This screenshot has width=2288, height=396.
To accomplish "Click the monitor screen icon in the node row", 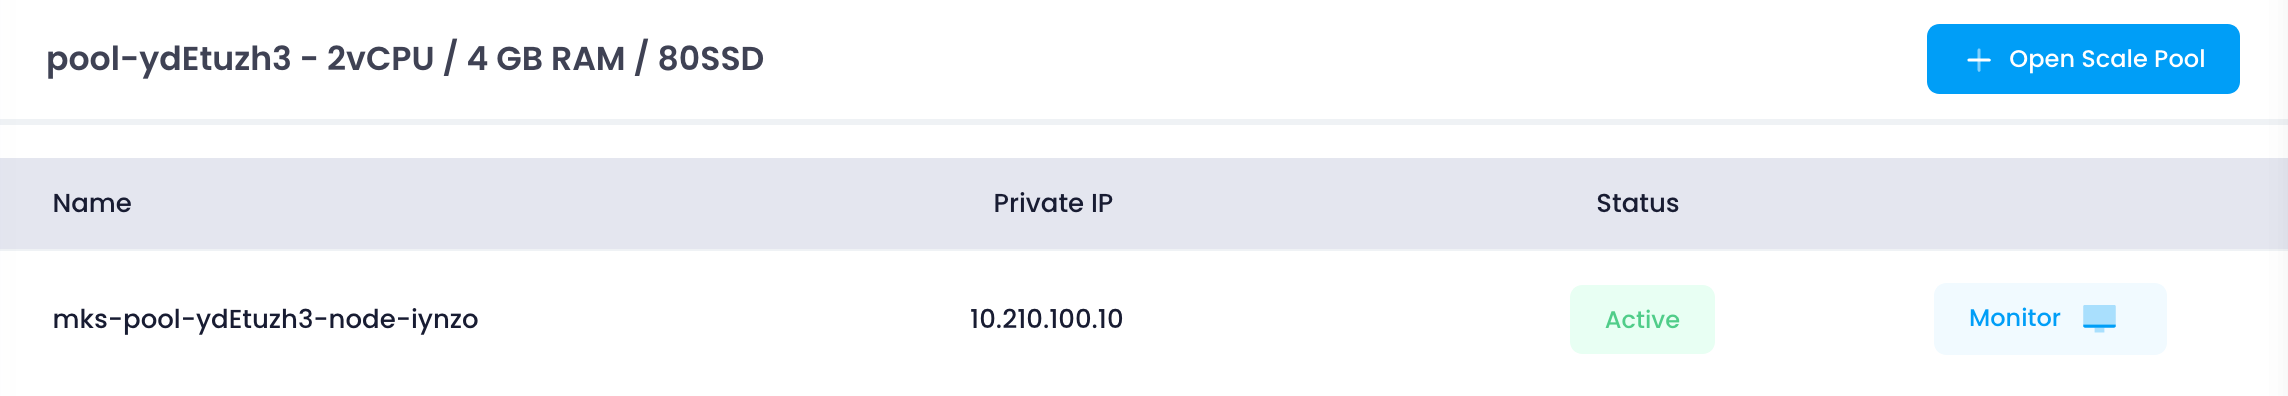I will (2099, 318).
